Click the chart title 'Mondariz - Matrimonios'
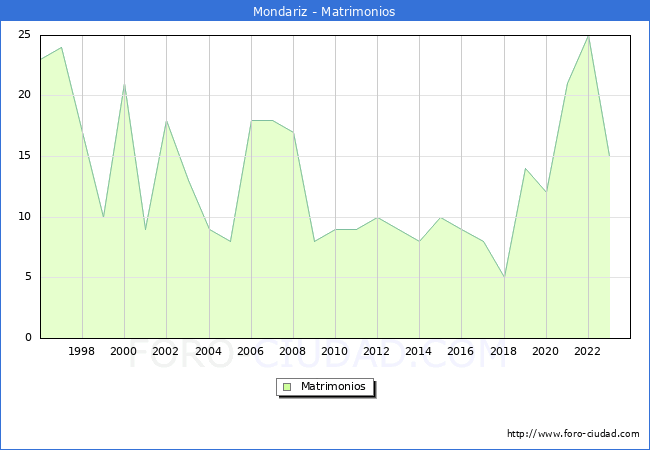This screenshot has height=450, width=650. 324,11
